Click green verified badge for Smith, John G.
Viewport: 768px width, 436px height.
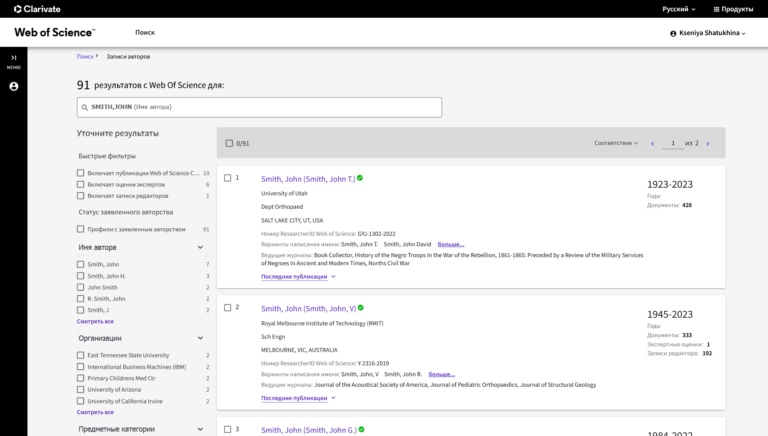[361, 430]
